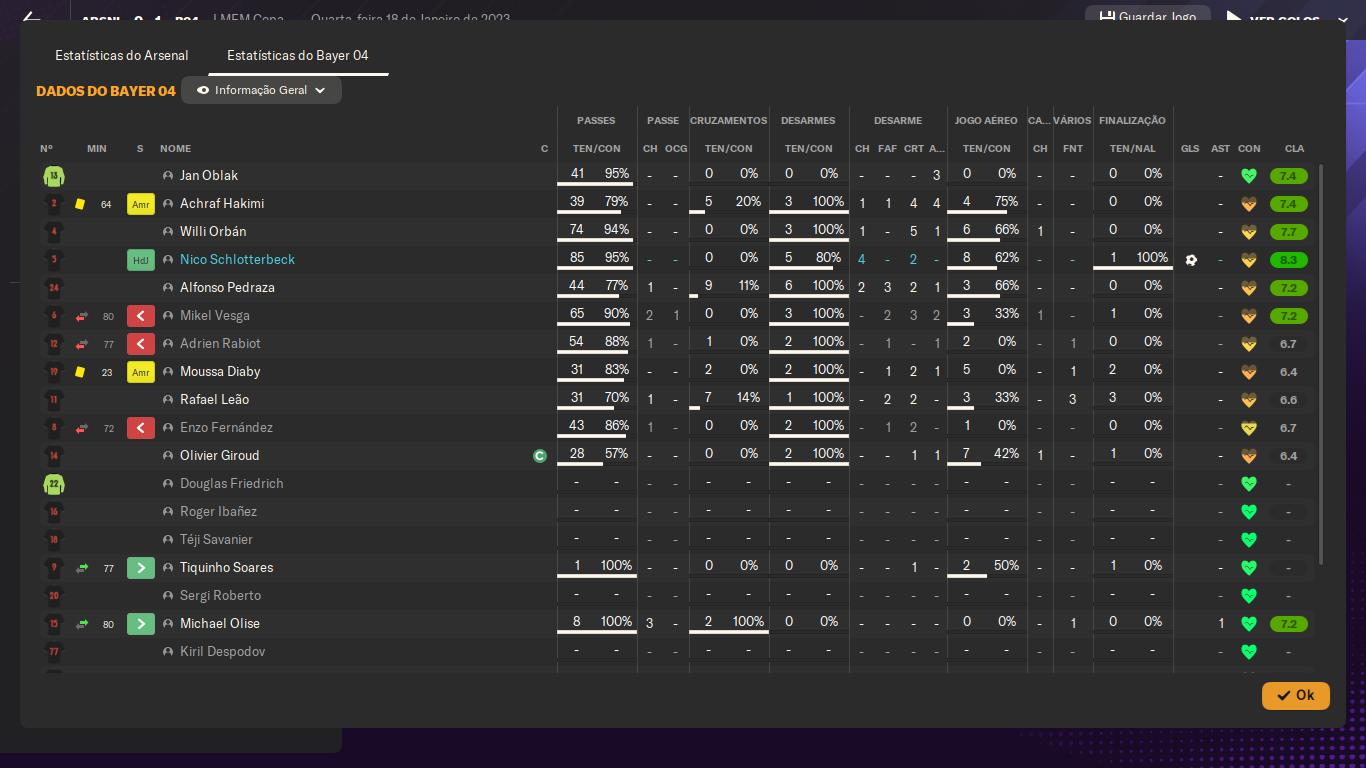Click Enzo Fernández's red substituted-off badge
The image size is (1366, 768).
pyautogui.click(x=141, y=428)
